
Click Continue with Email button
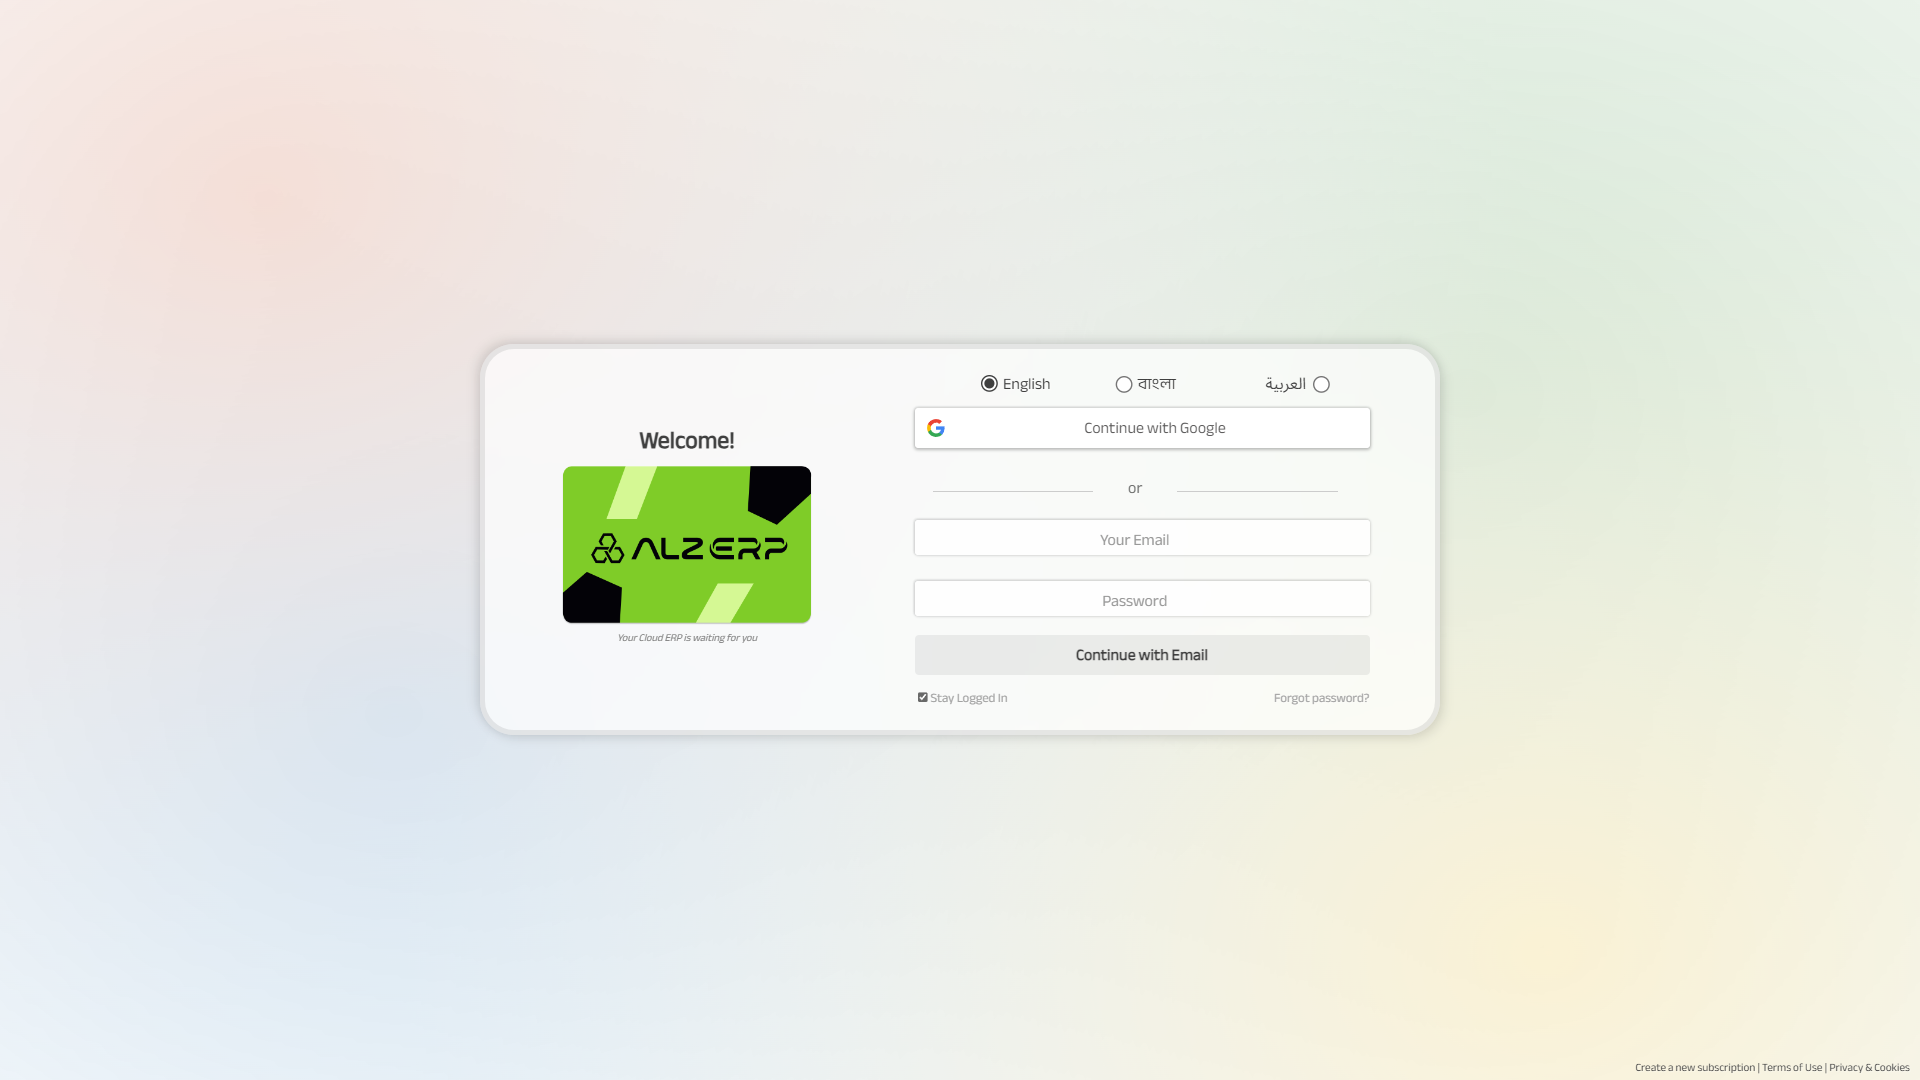pos(1142,653)
